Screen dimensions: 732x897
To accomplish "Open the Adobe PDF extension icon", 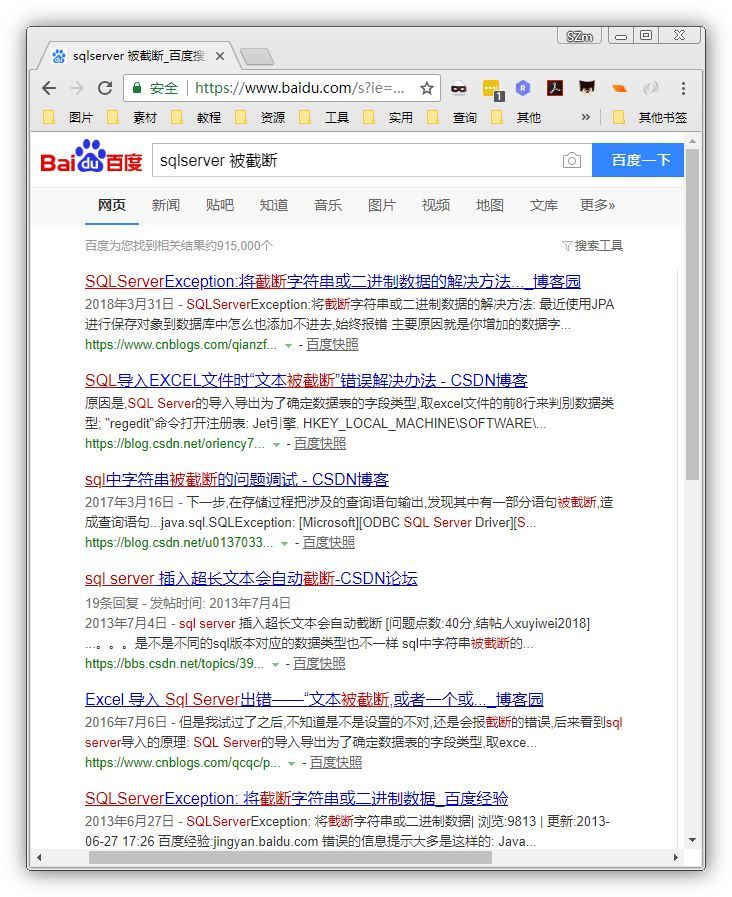I will click(555, 88).
